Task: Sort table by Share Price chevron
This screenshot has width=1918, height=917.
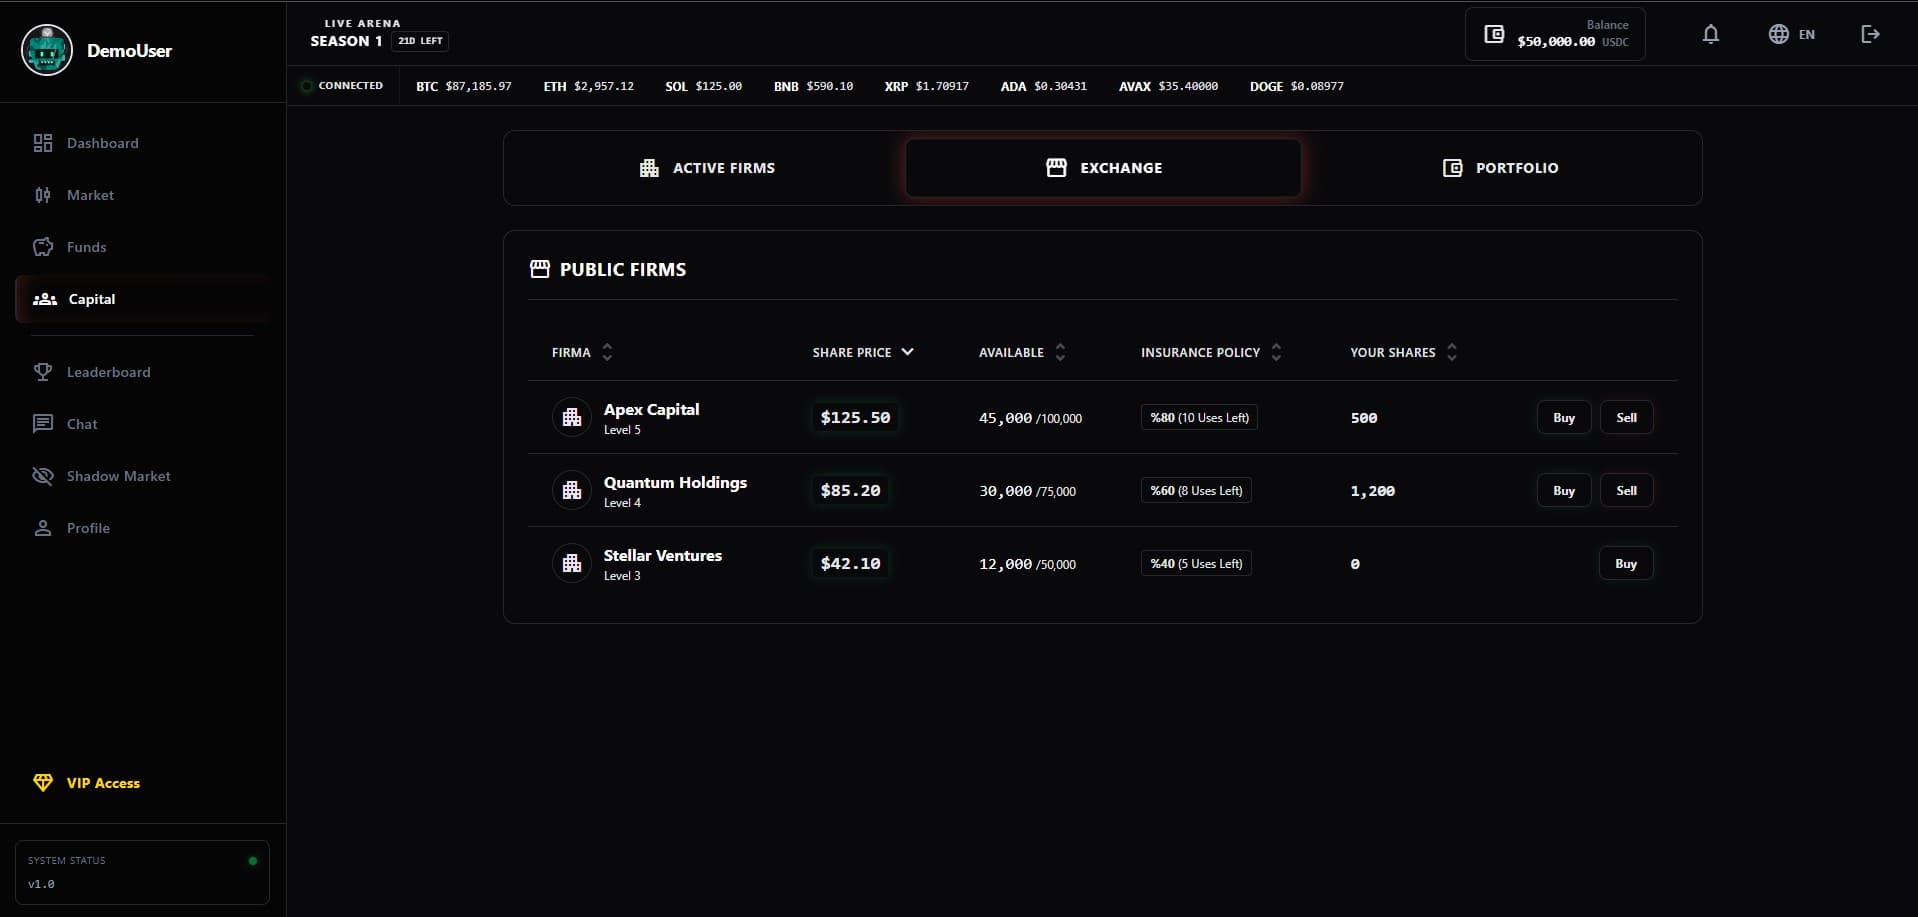Action: (x=907, y=352)
